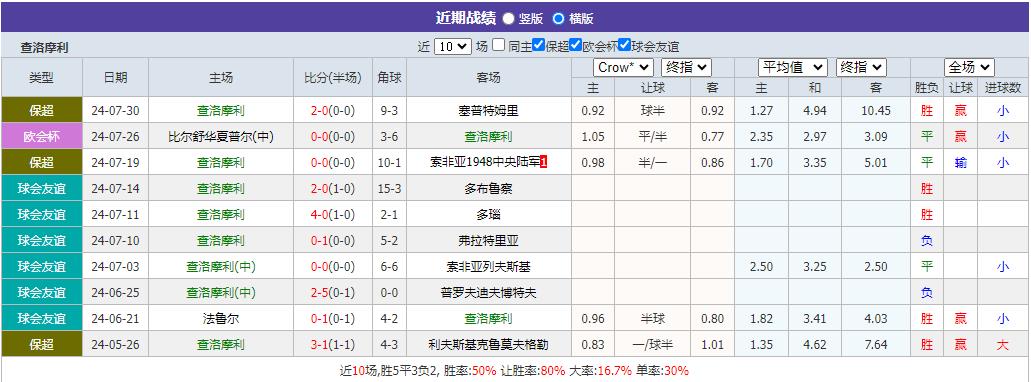Click the 日期 column header
Image resolution: width=1031 pixels, height=382 pixels.
click(x=115, y=78)
